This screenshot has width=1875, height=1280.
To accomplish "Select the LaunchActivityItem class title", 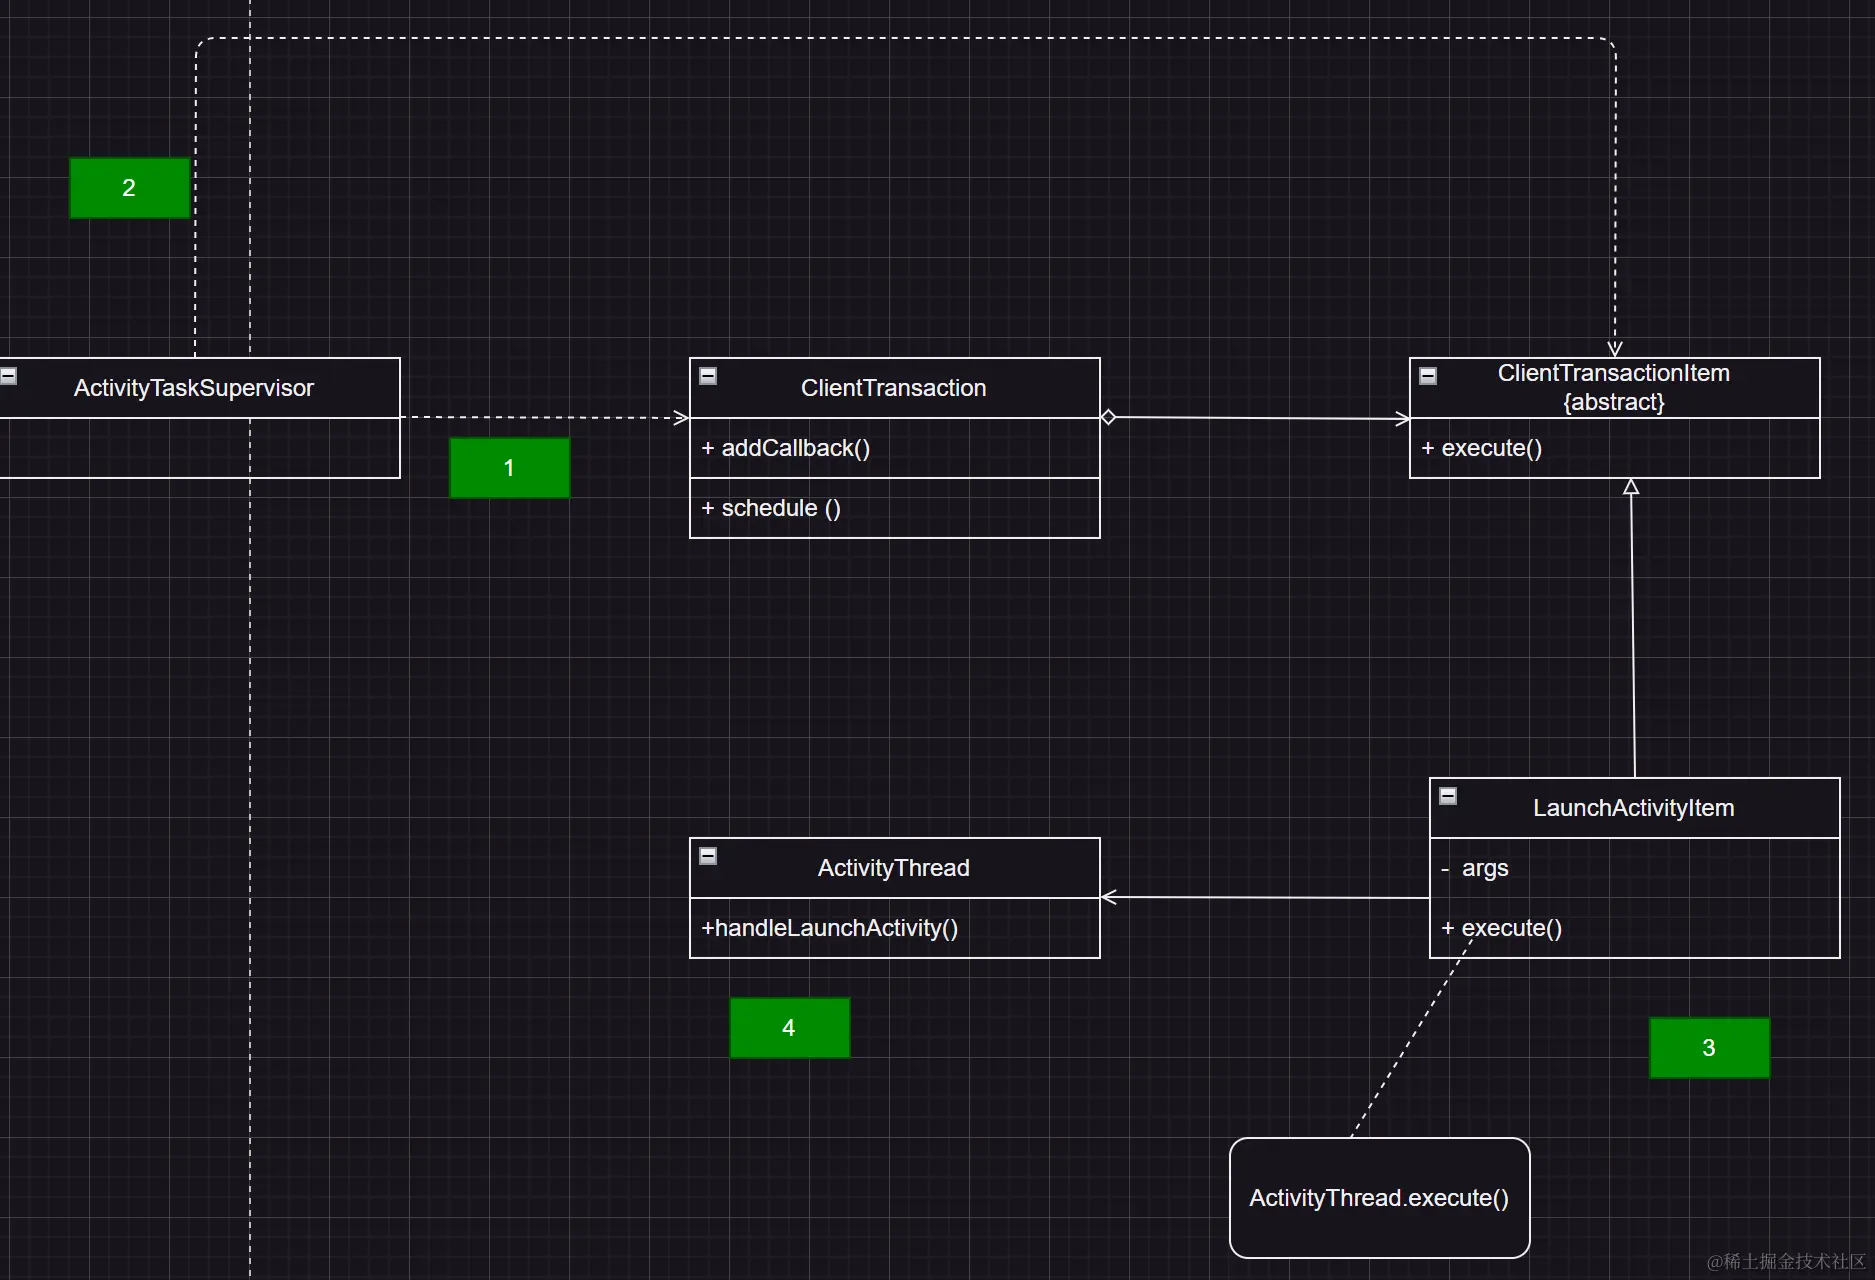I will [1634, 808].
